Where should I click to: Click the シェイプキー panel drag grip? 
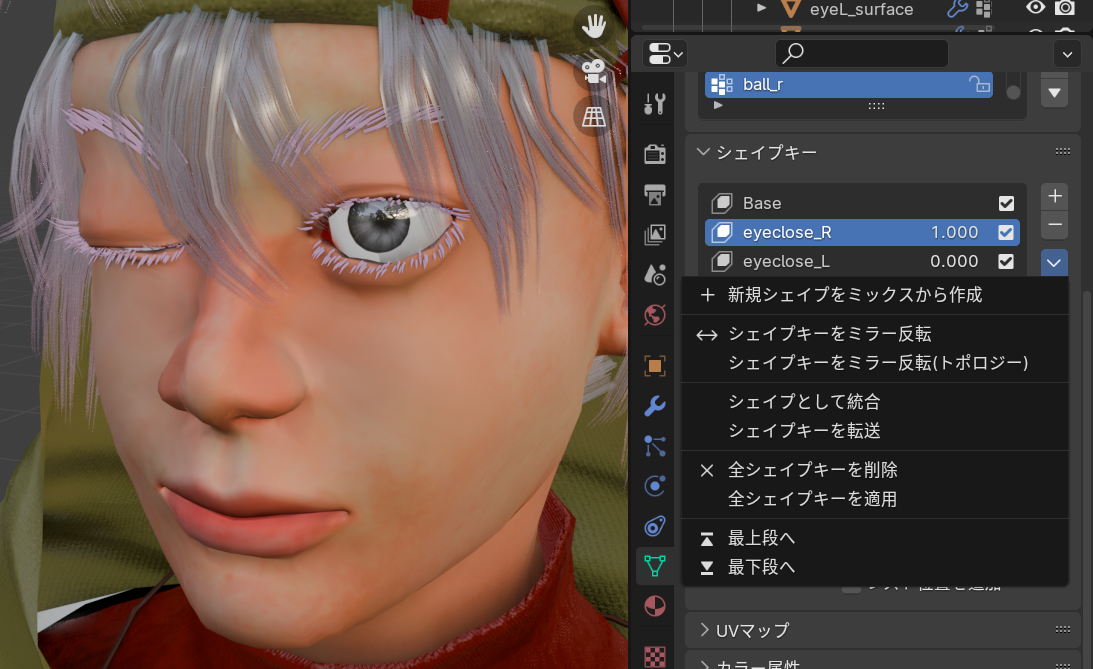[1062, 151]
